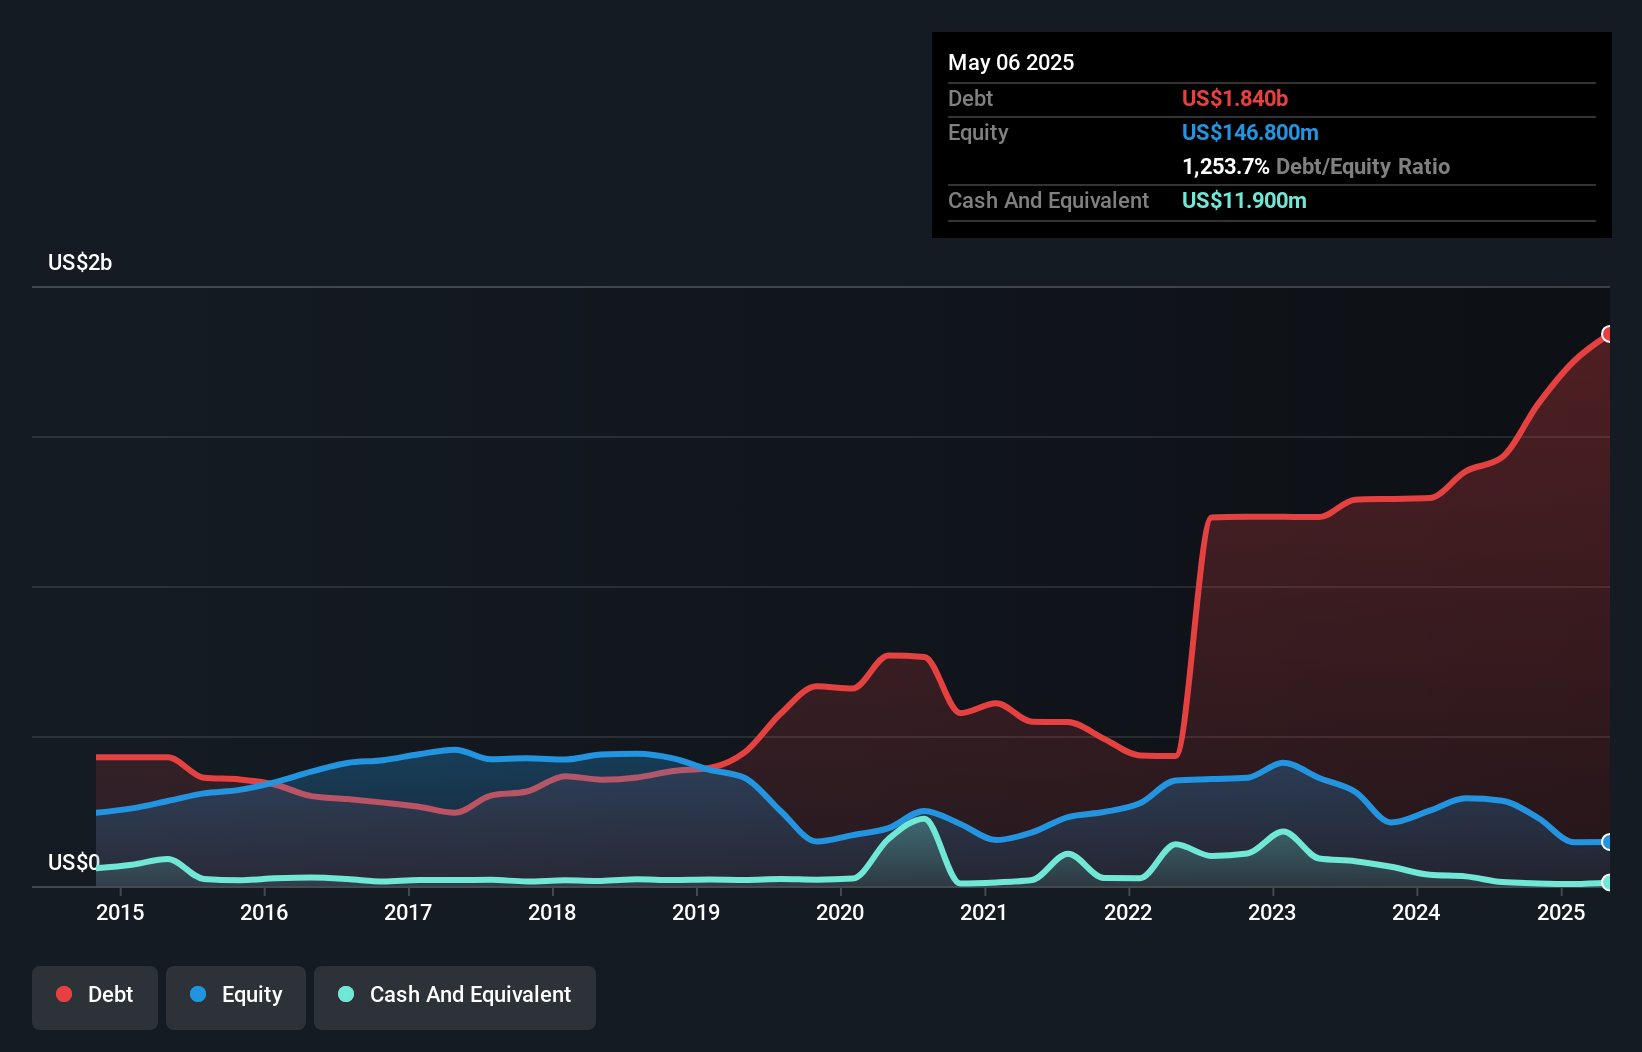Click the US$146.800m equity value
1642x1052 pixels.
coord(1250,132)
